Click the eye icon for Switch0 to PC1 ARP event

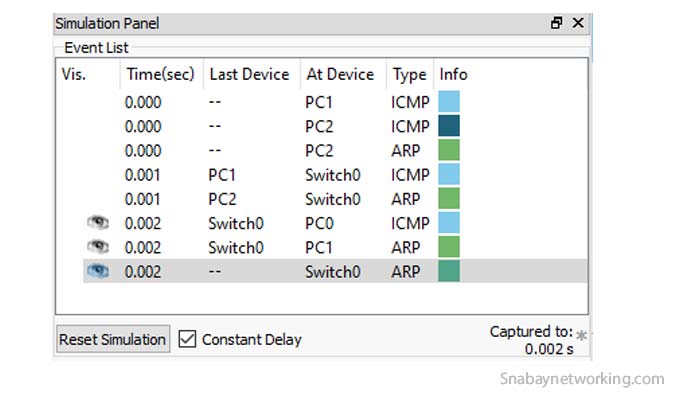98,246
